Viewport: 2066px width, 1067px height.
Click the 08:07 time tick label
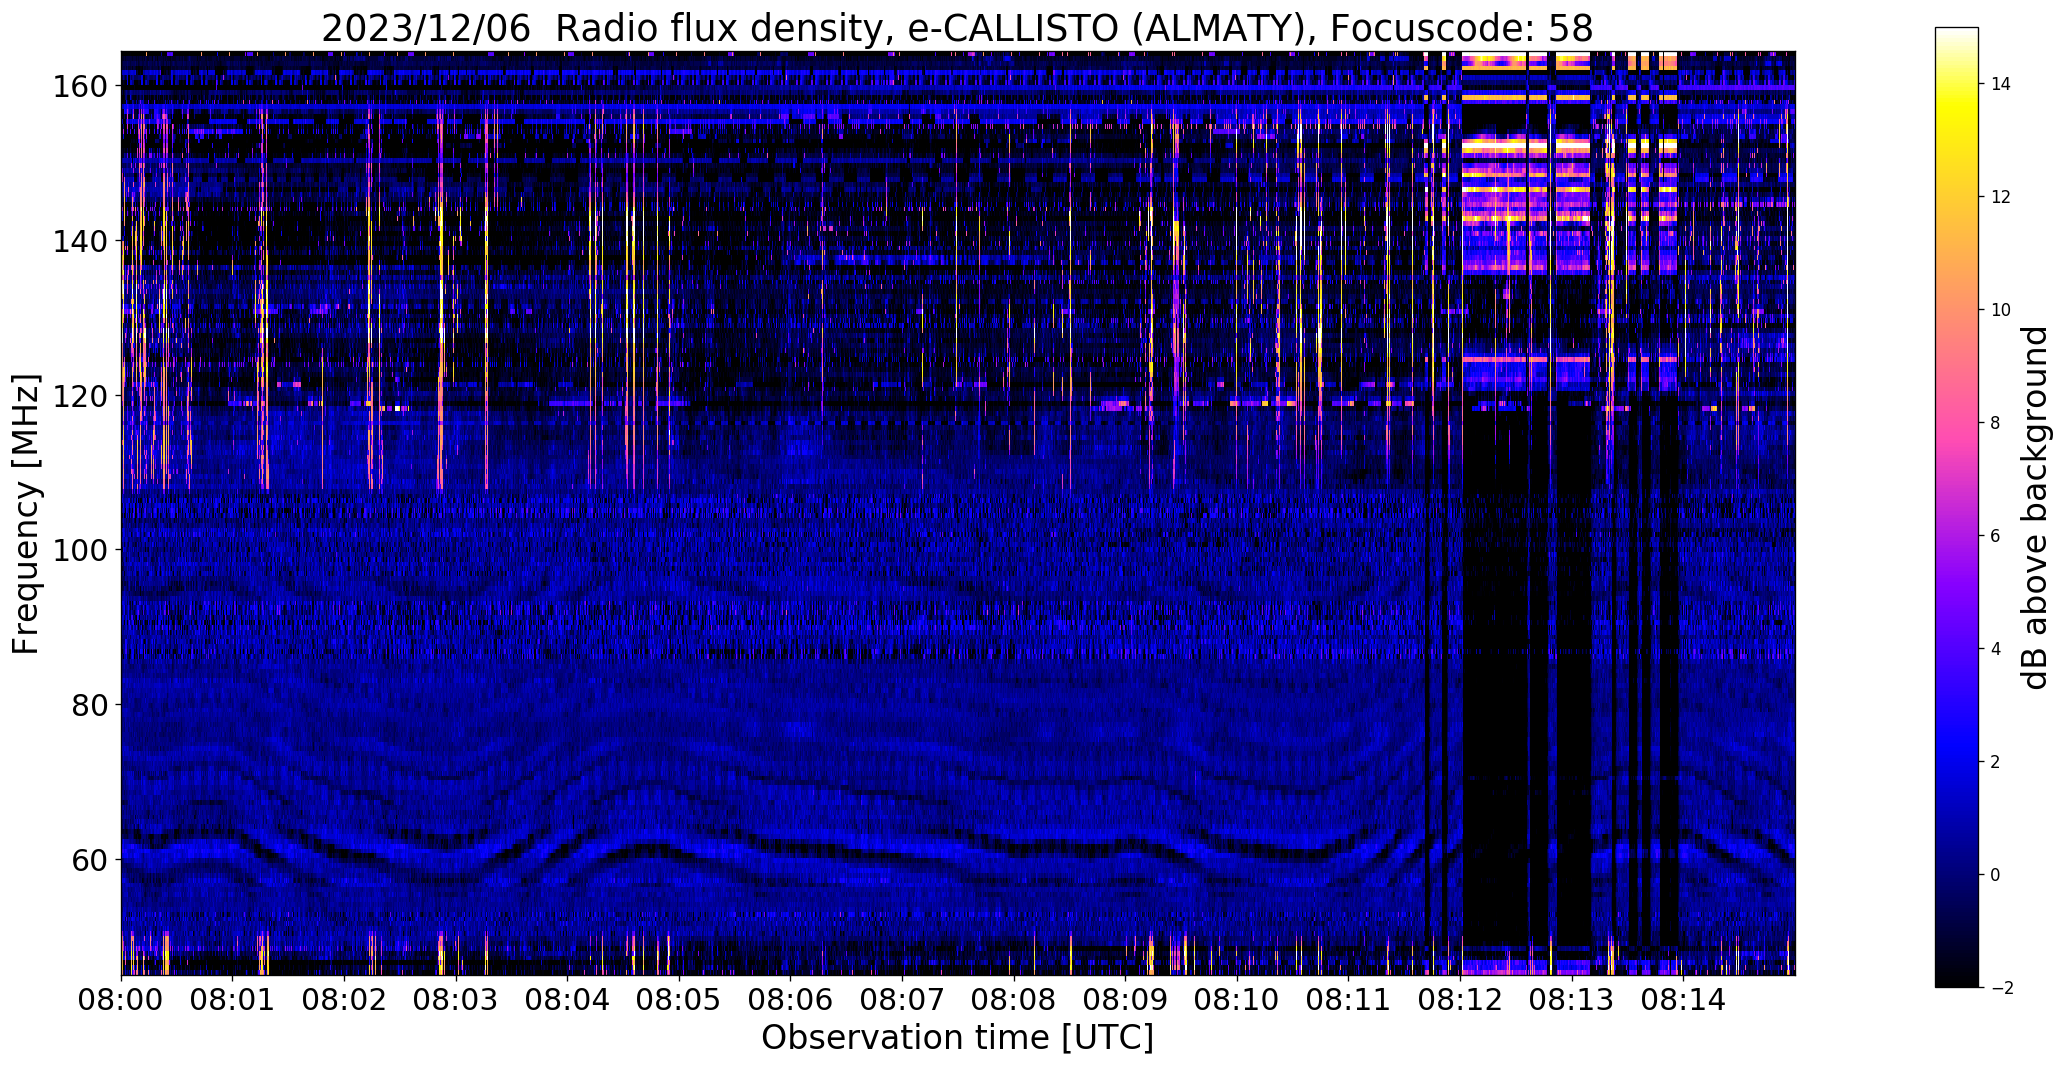pyautogui.click(x=902, y=999)
